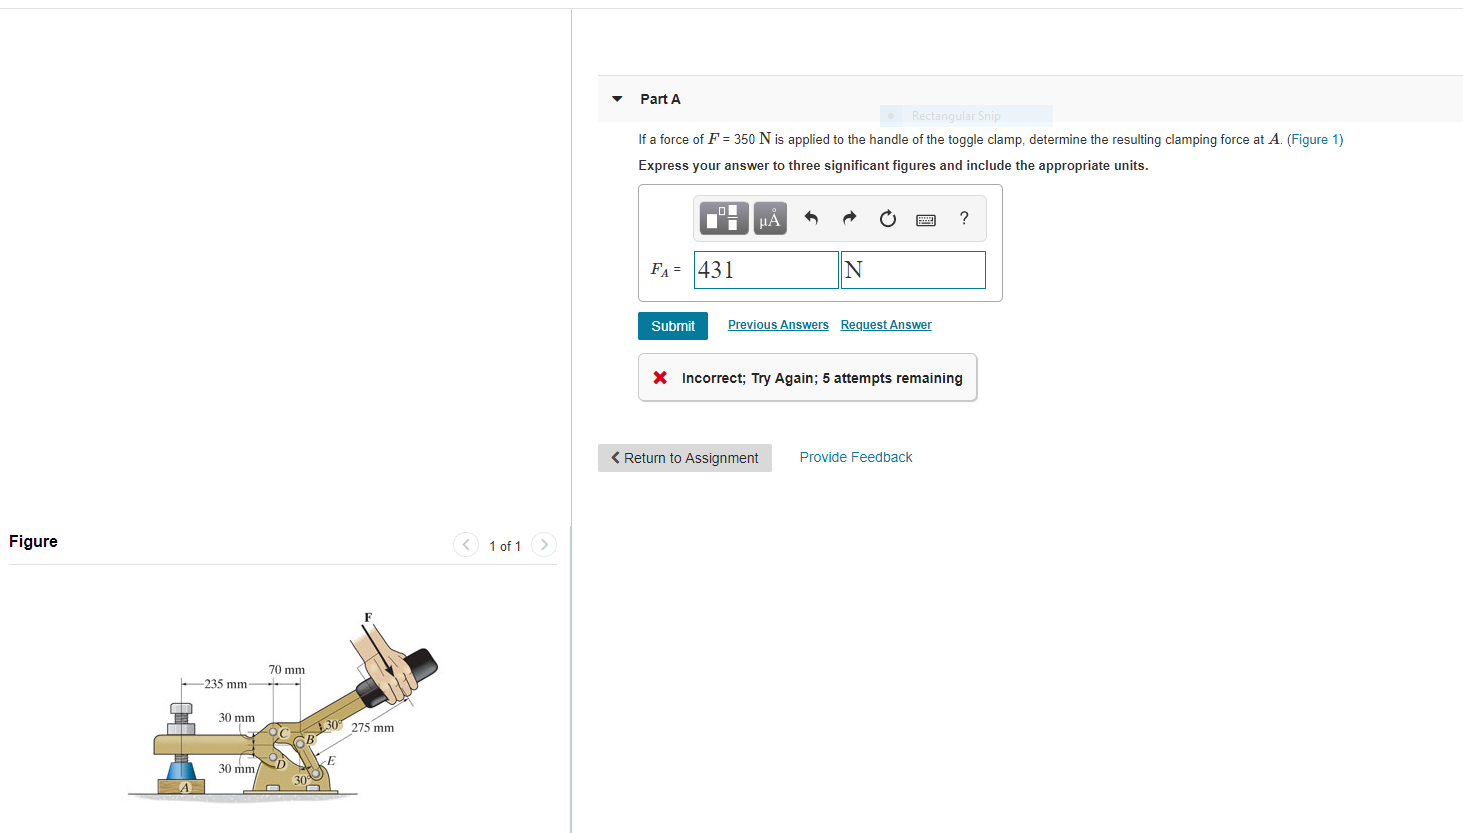The image size is (1463, 833).
Task: Open the templates tool in answer toolbar
Action: [x=724, y=218]
